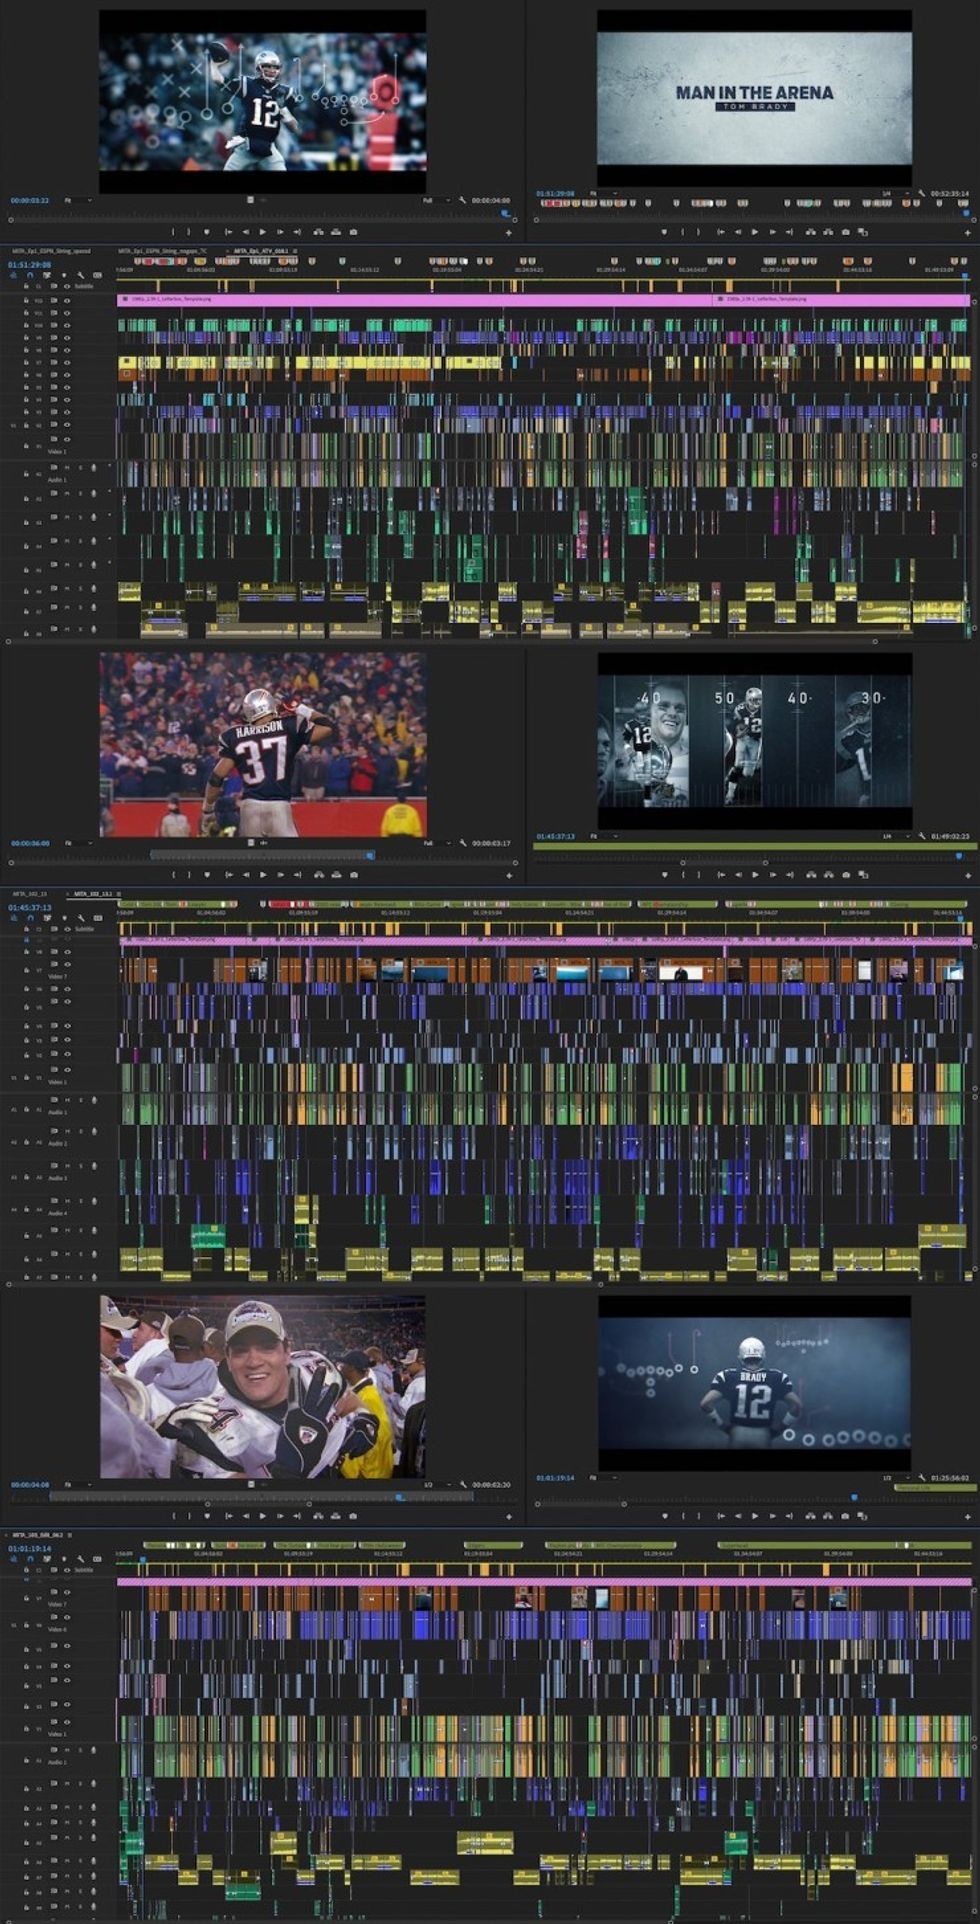Click the scrub bar zoom slider in Harrison source monitor
The width and height of the screenshot is (980, 1924).
coord(262,855)
